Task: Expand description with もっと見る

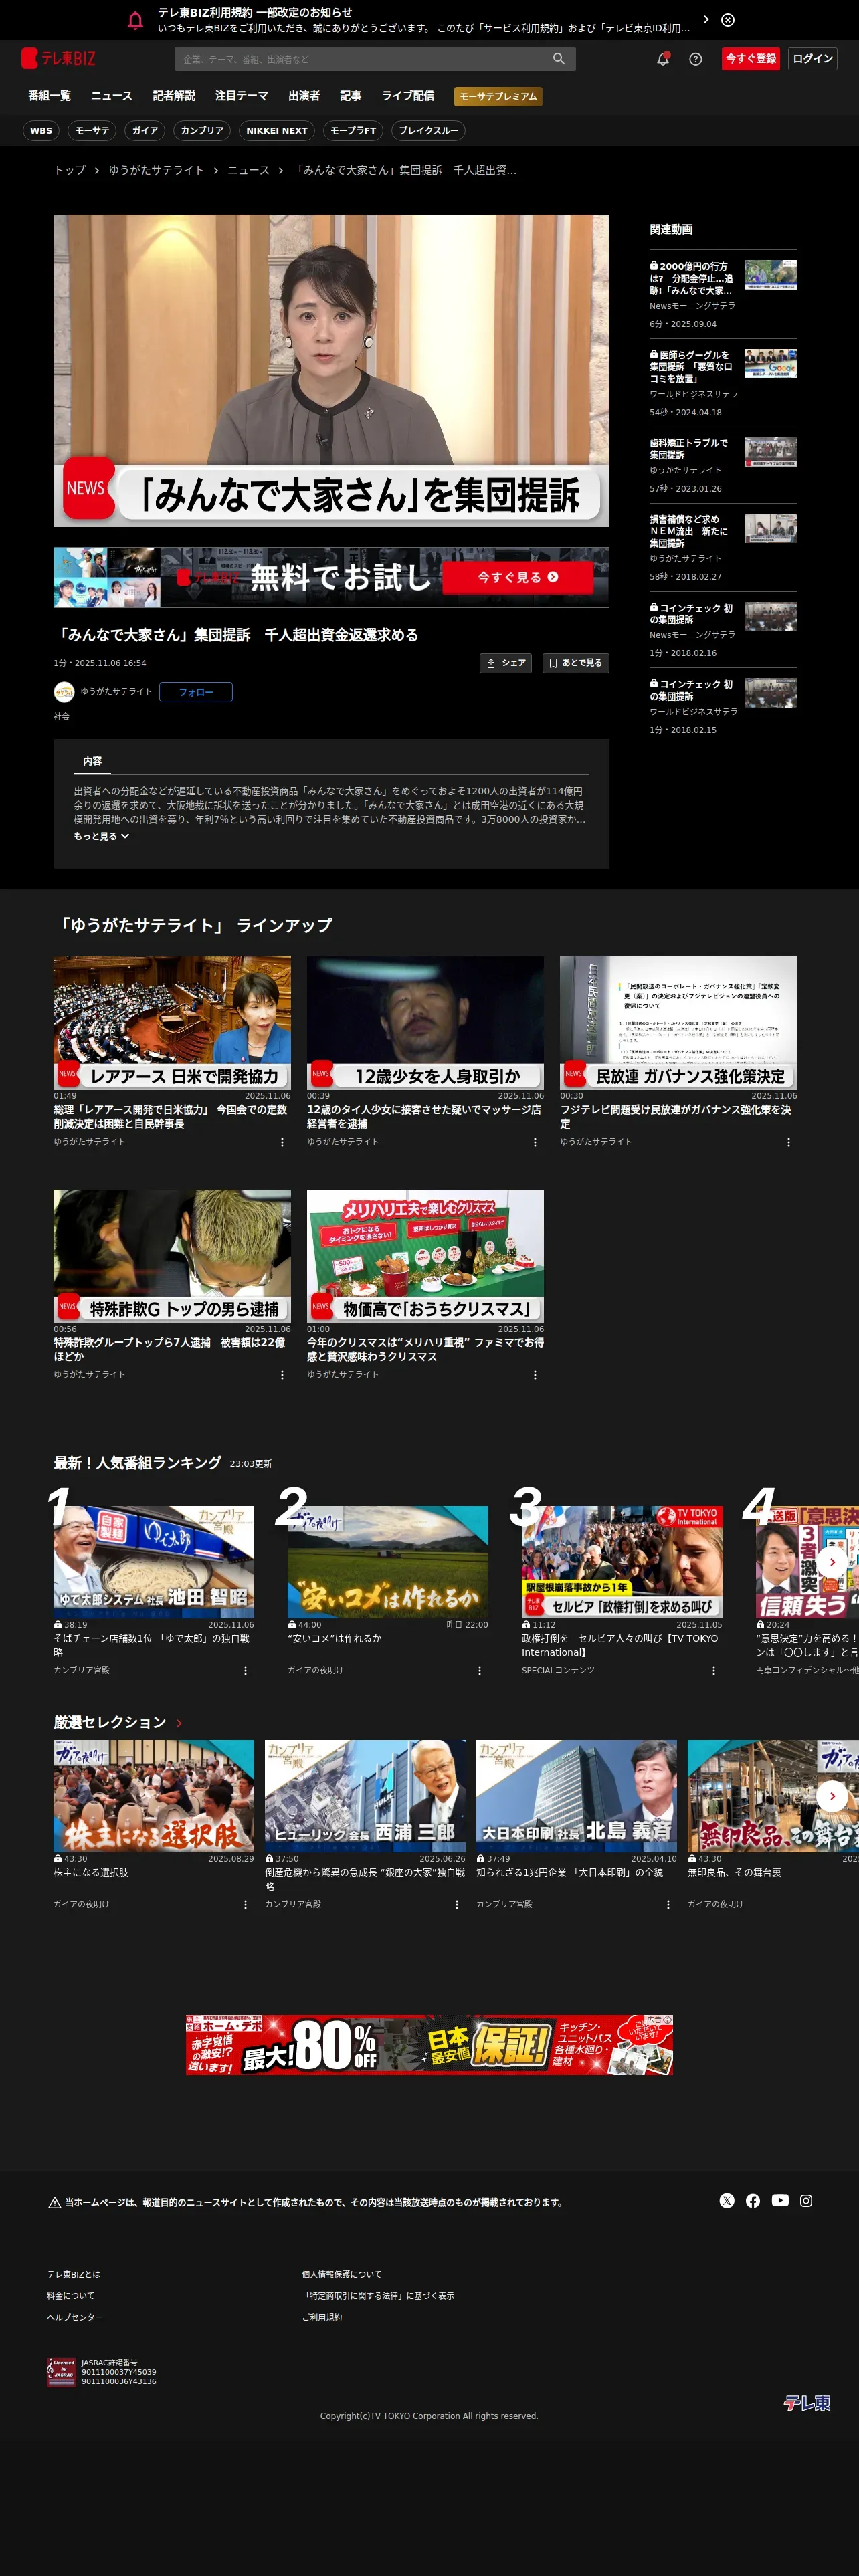Action: (101, 836)
